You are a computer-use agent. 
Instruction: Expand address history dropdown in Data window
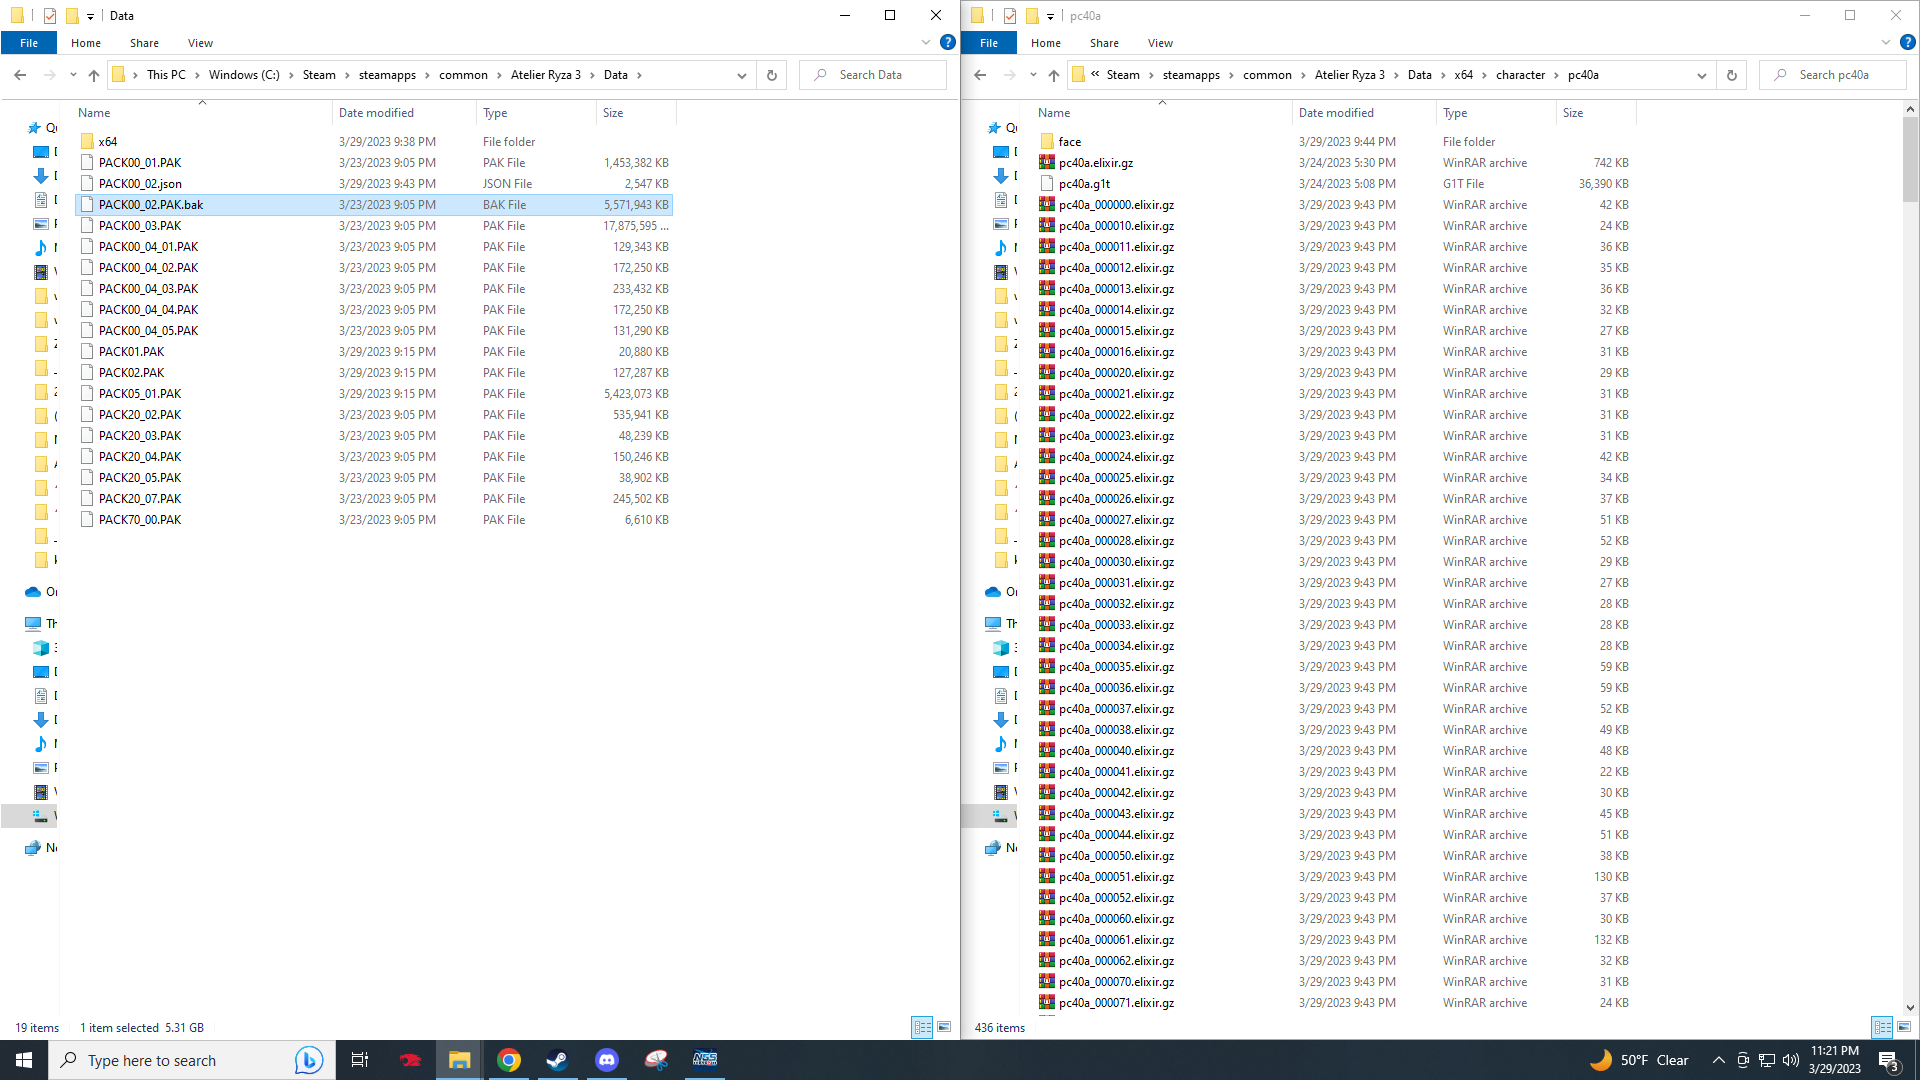(742, 75)
